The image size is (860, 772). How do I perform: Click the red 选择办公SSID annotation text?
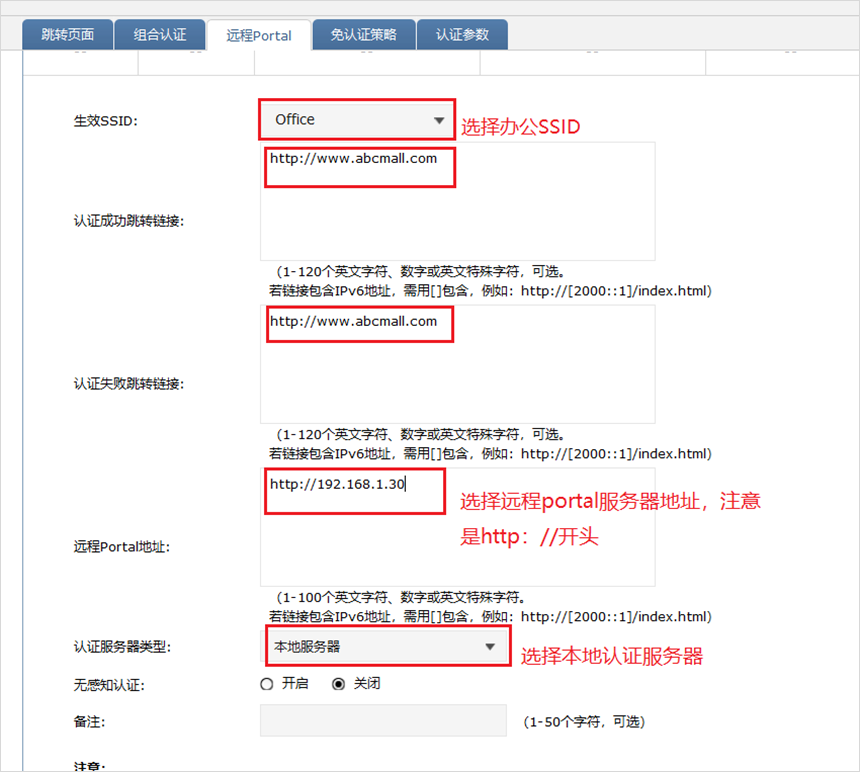[520, 127]
